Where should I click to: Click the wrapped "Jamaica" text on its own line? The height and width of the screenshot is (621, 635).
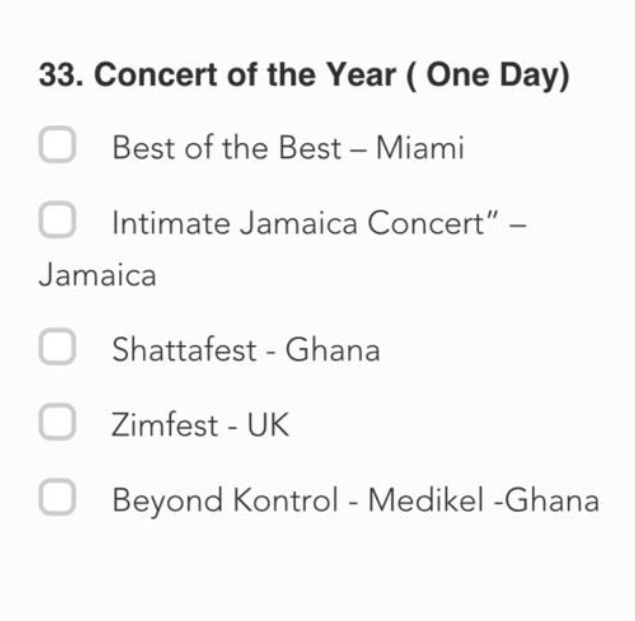[x=97, y=275]
